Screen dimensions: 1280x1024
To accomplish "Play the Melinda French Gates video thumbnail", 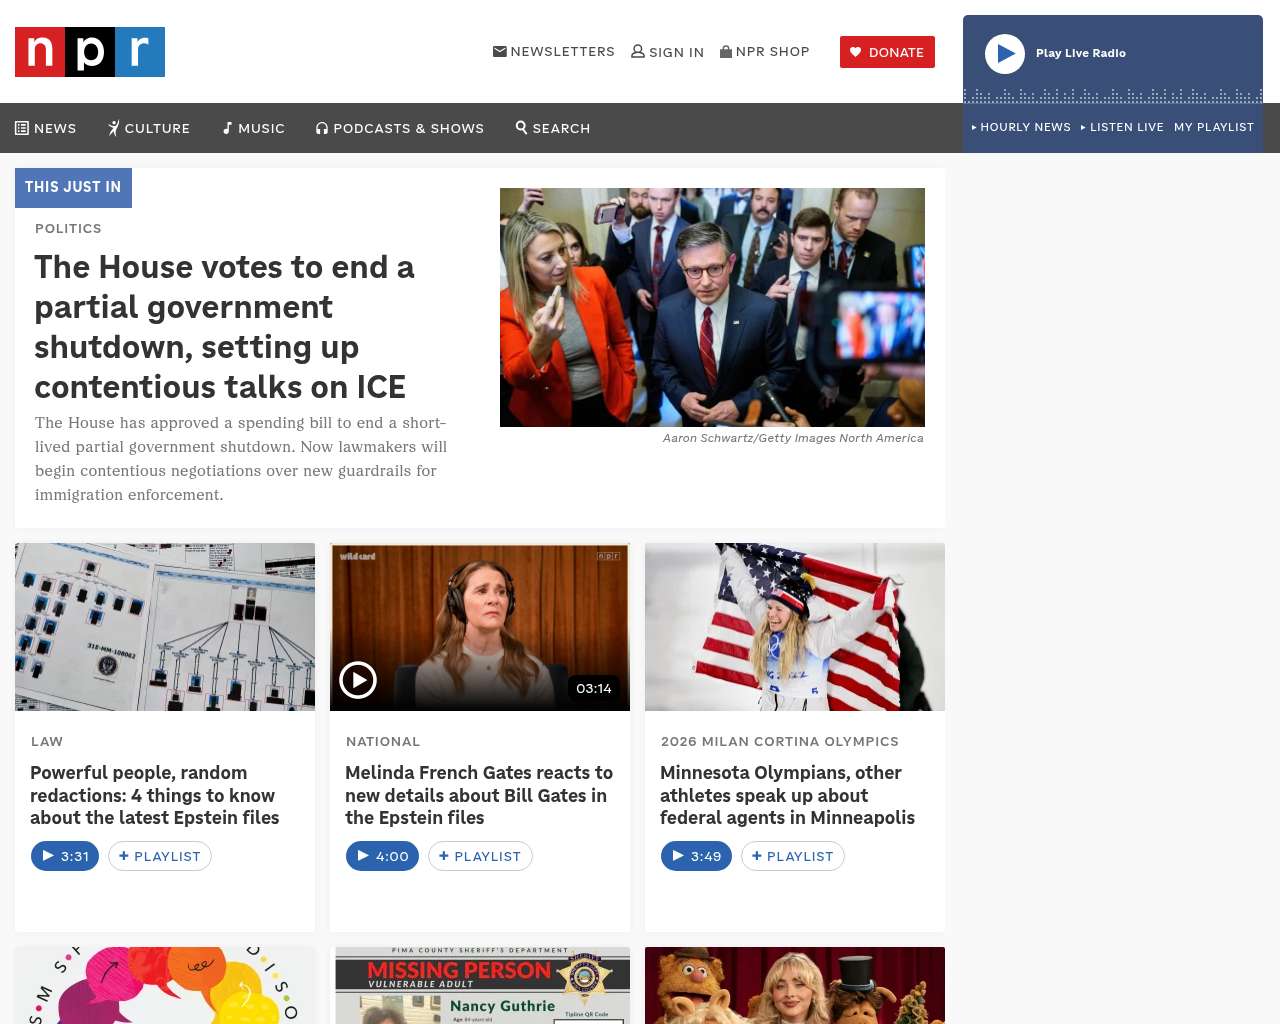I will click(x=358, y=680).
